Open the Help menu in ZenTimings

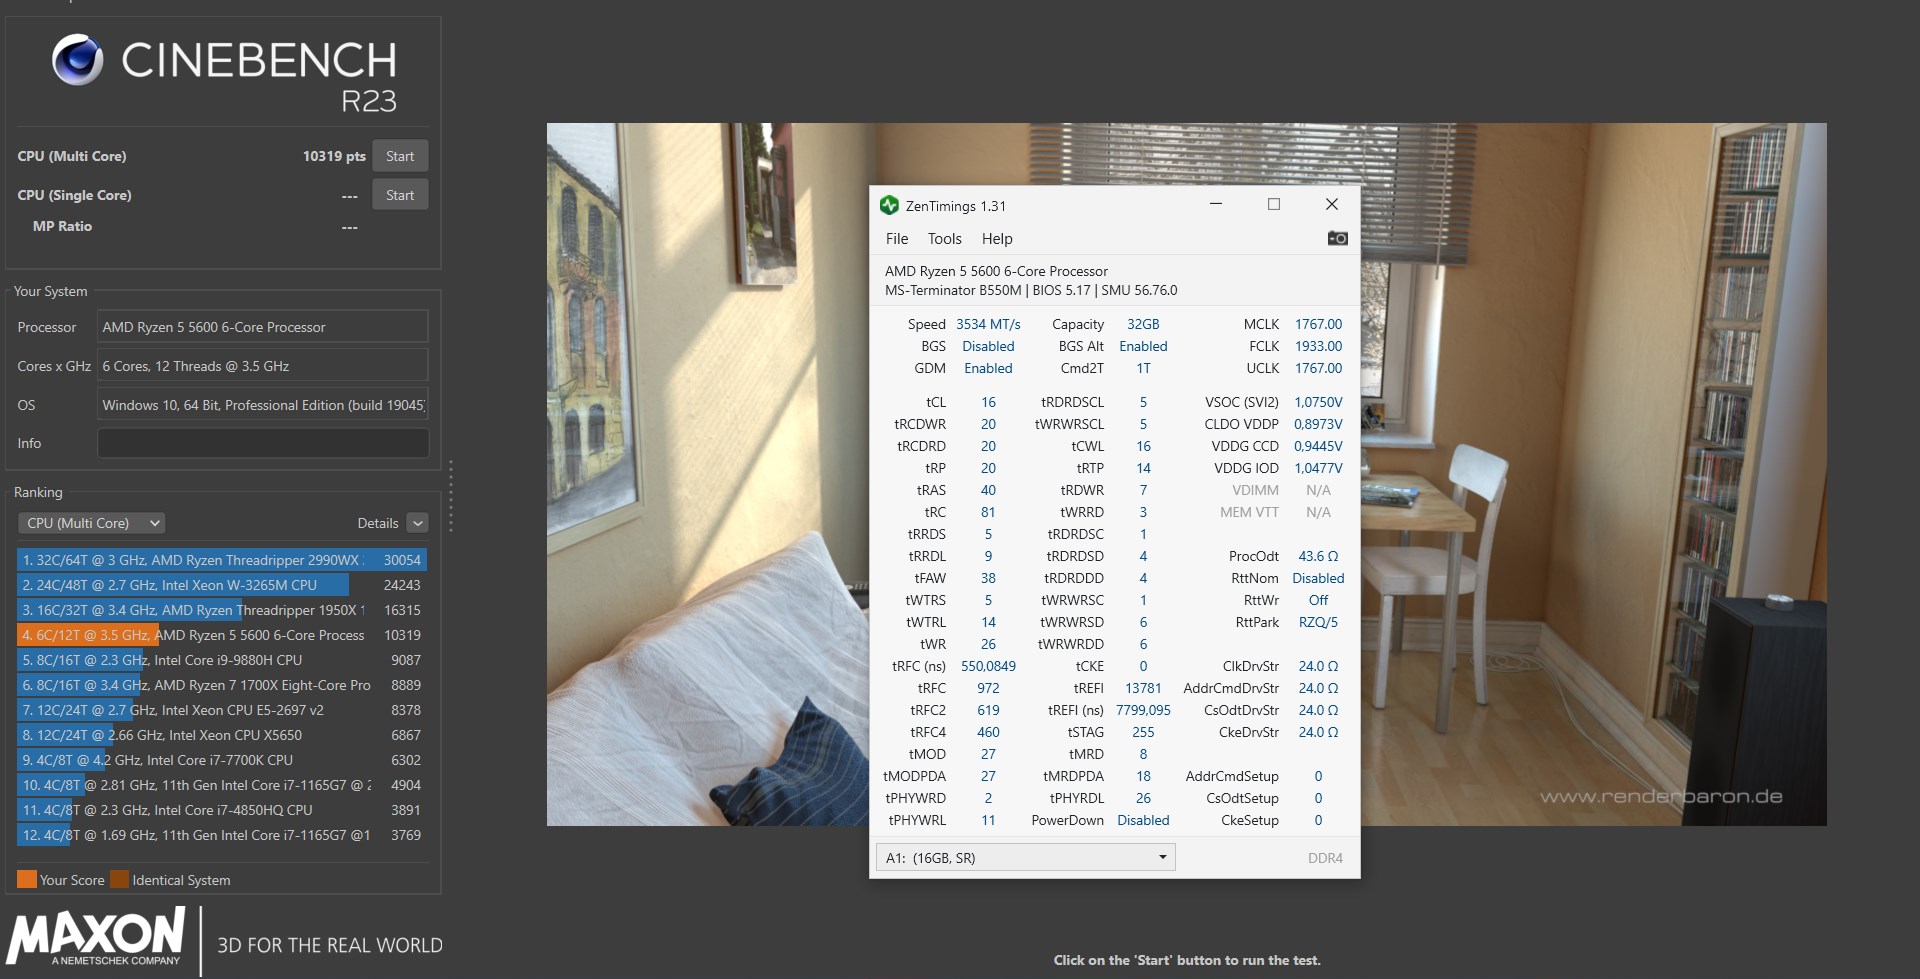click(997, 238)
